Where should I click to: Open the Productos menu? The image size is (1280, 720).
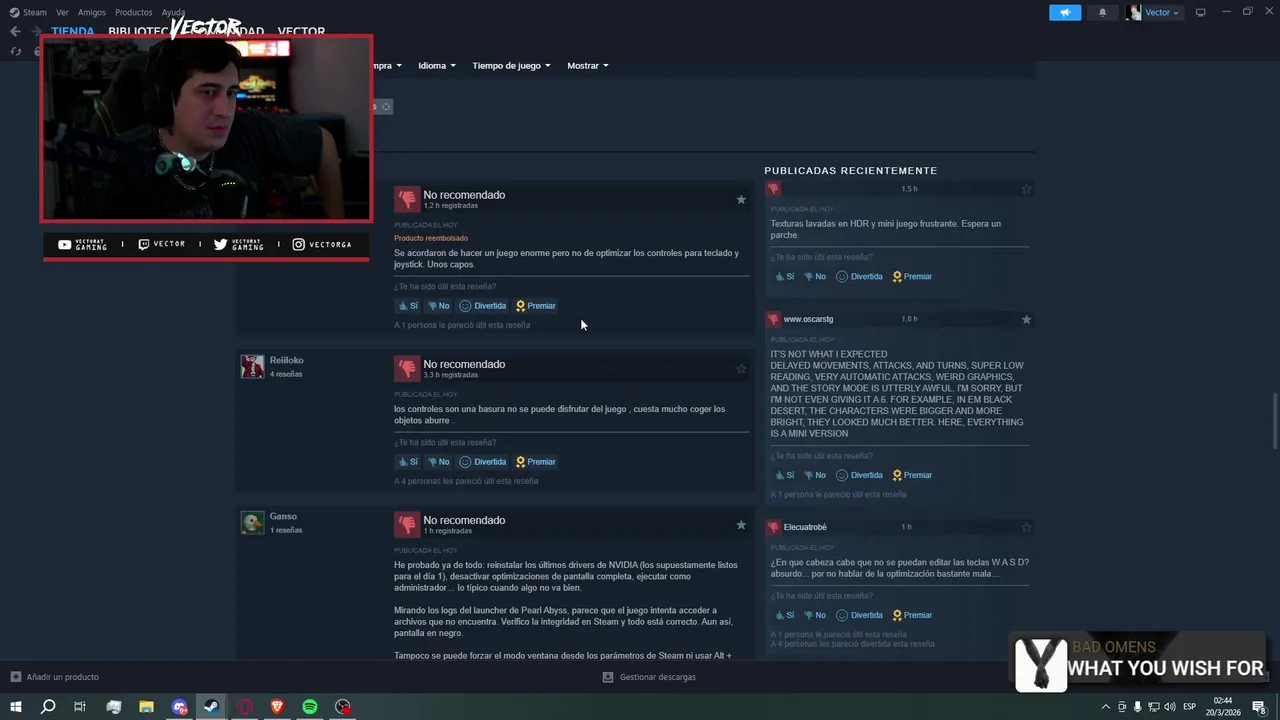134,12
